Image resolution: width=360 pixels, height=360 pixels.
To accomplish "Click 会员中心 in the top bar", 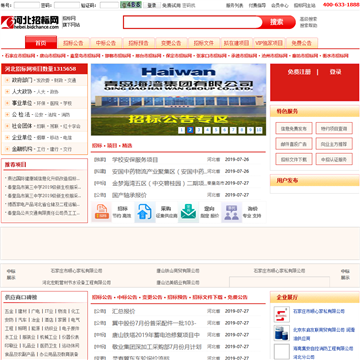I will click(x=280, y=5).
